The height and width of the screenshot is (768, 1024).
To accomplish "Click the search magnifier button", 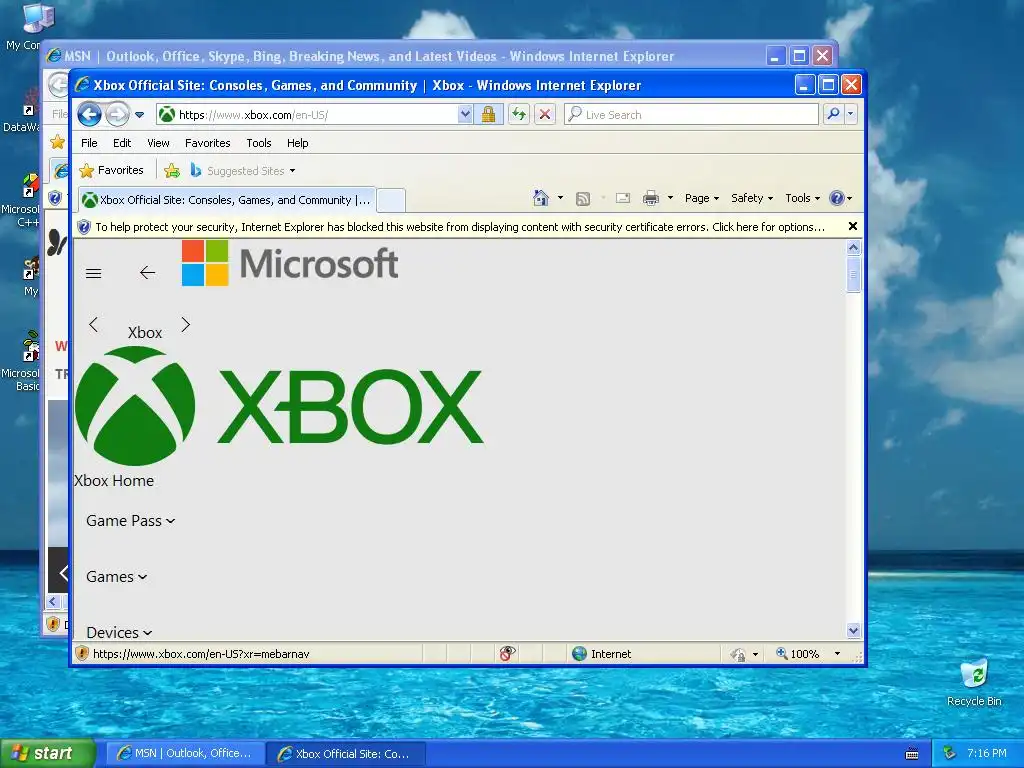I will pos(833,114).
